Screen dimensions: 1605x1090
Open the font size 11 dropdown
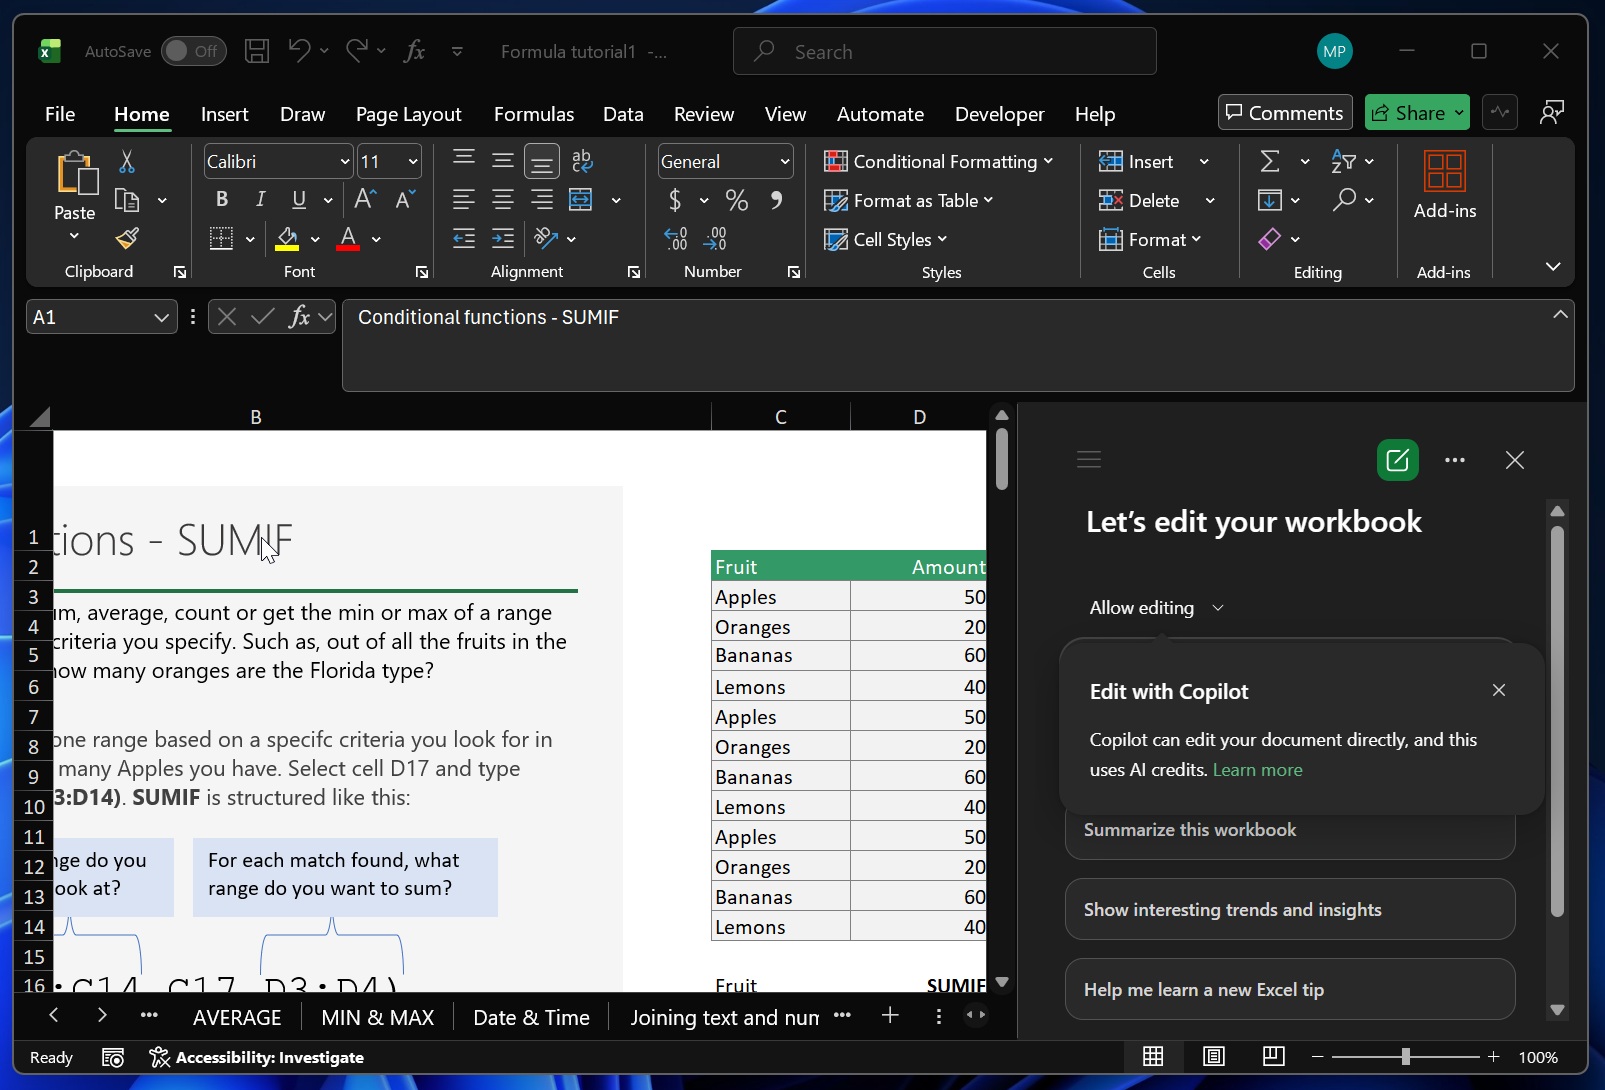412,161
